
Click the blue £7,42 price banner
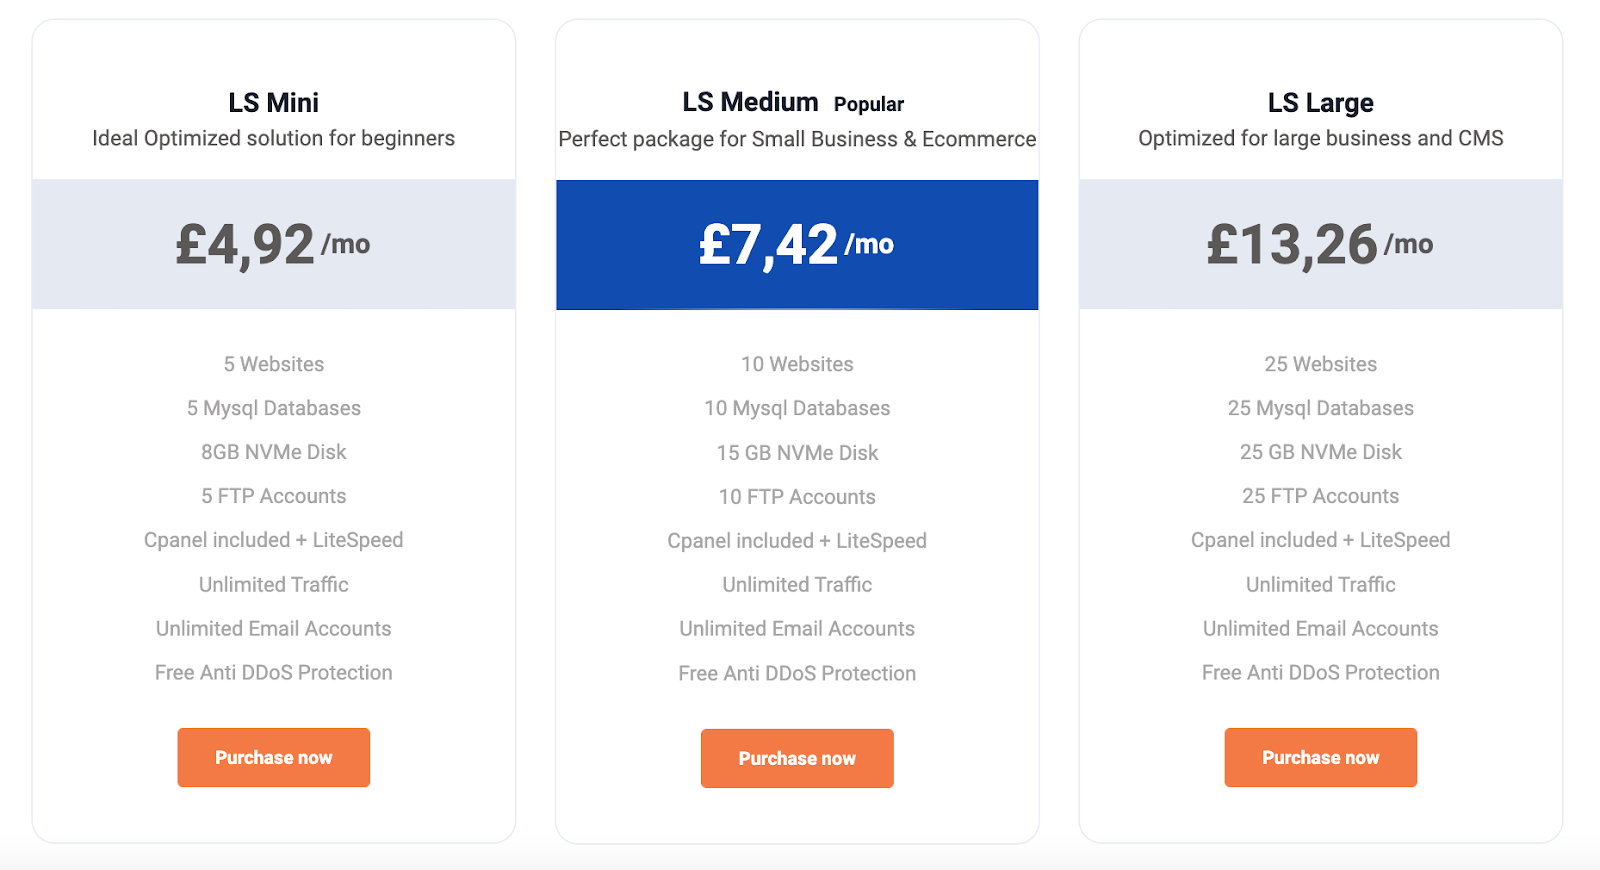click(x=797, y=244)
